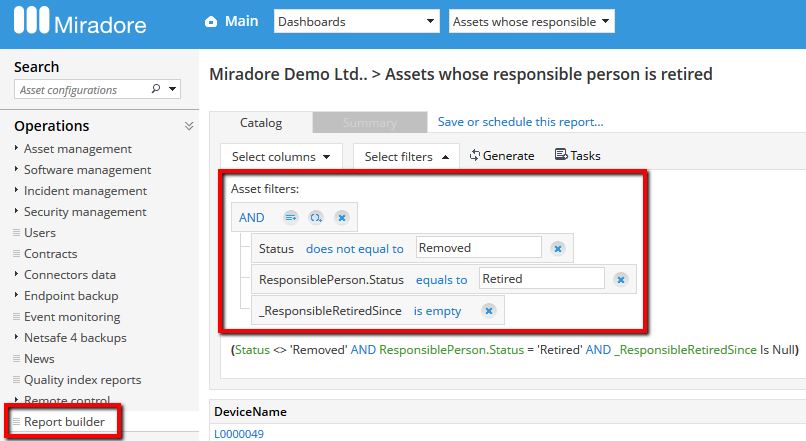Add a filter subgroup to AND group
Screen dimensions: 806x441
coord(316,217)
